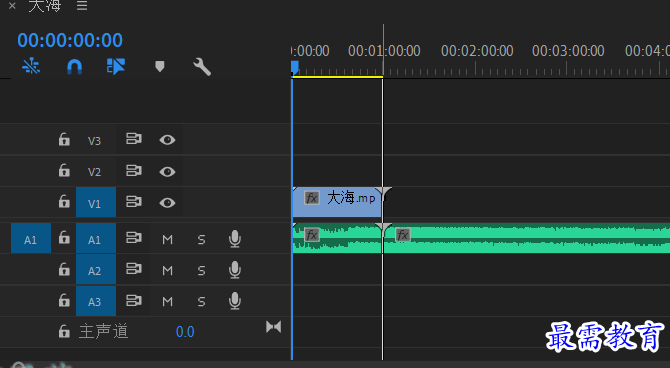
Task: Hide V2 track output with eye
Action: 167,171
